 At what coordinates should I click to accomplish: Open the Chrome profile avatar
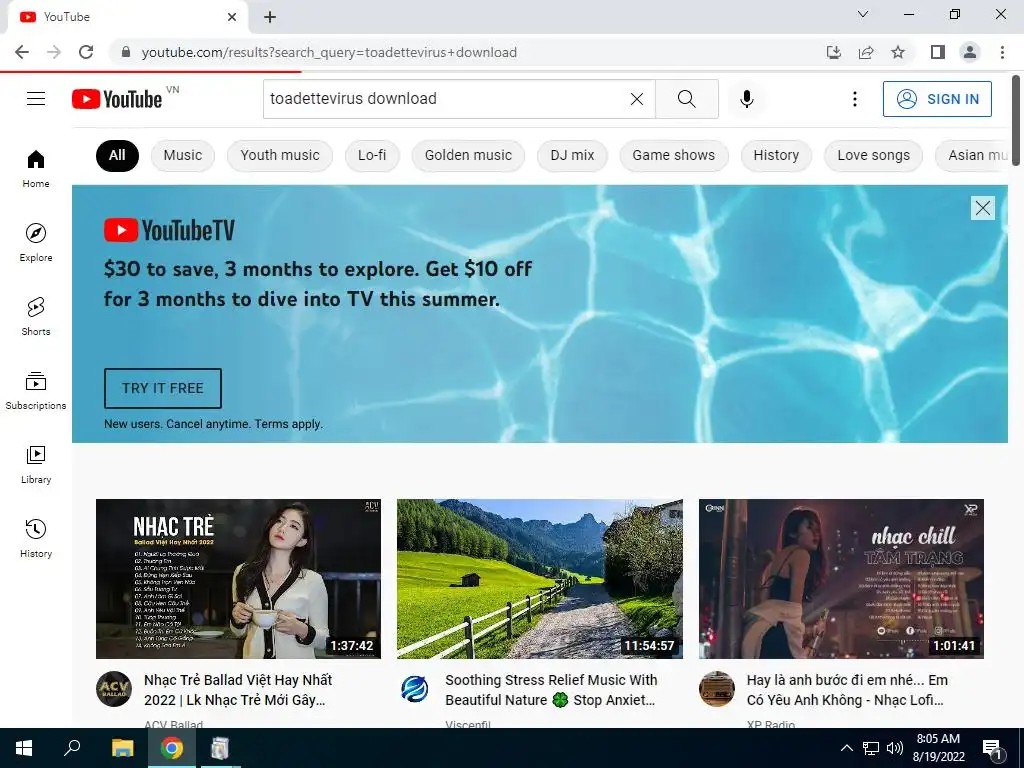pos(970,52)
